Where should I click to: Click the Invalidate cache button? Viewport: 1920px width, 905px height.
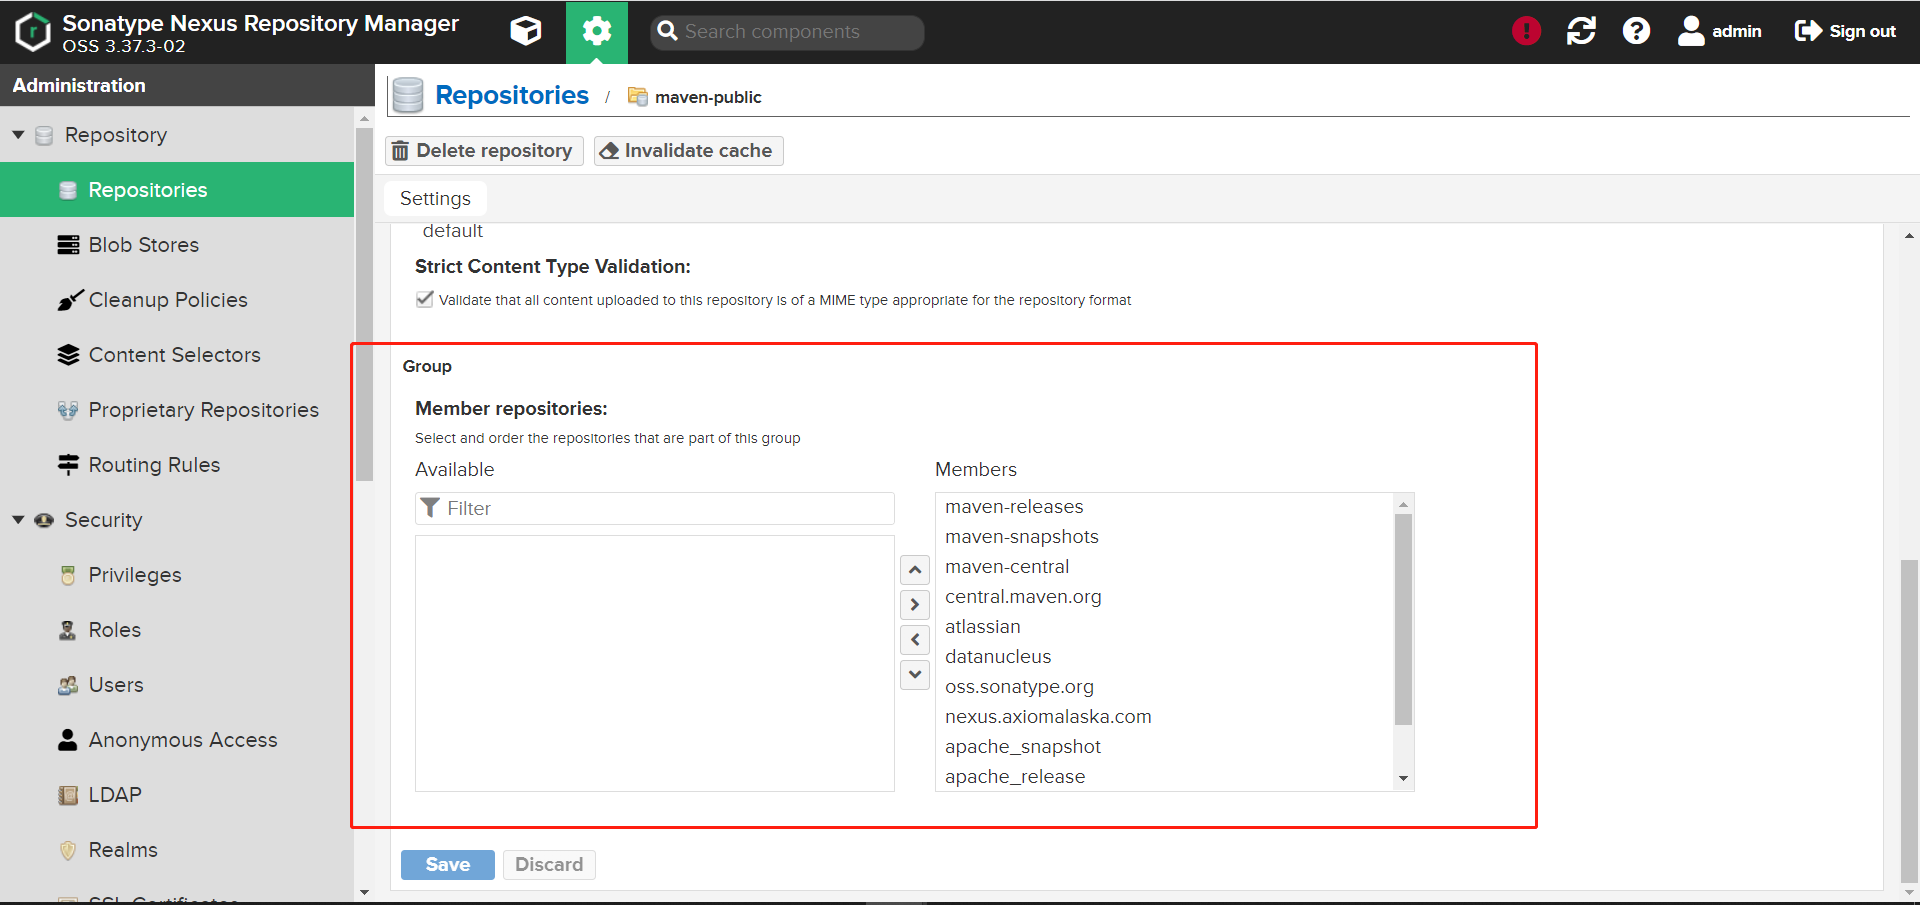[x=688, y=151]
